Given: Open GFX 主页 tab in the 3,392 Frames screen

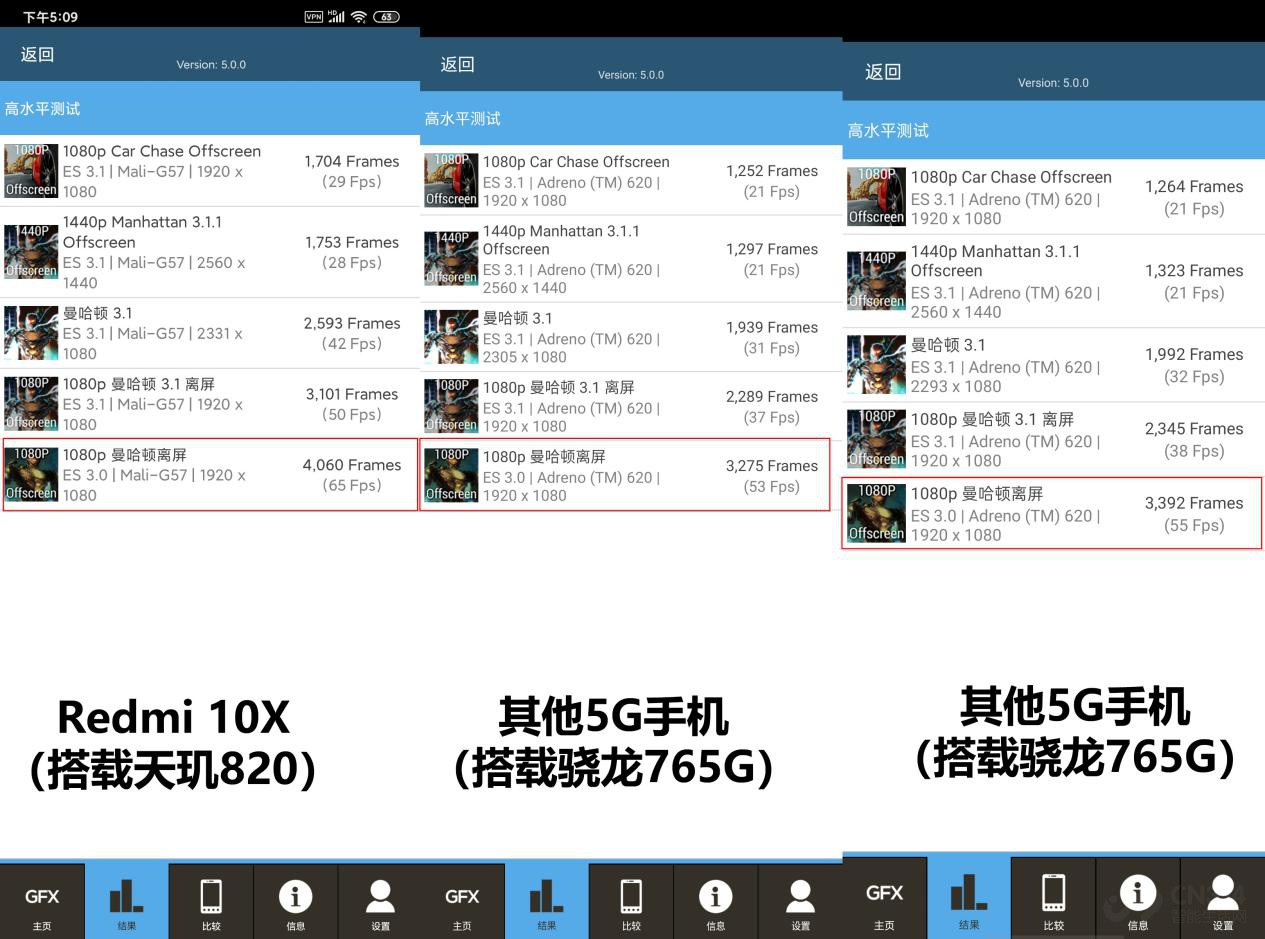Looking at the screenshot, I should click(884, 898).
